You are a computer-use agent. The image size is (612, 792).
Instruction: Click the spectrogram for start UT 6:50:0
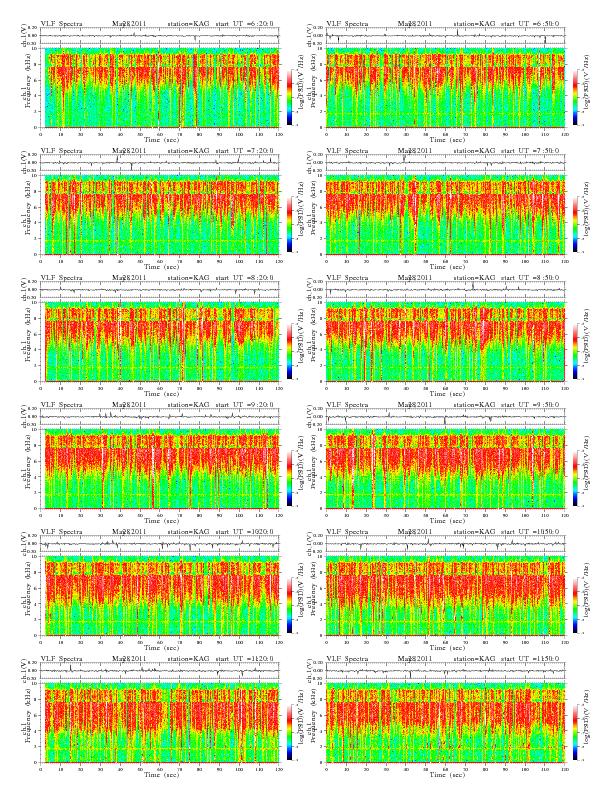point(445,88)
